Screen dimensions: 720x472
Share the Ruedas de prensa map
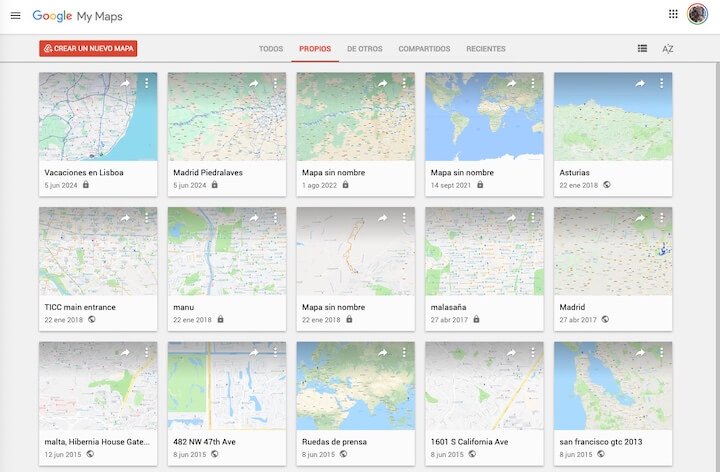[382, 353]
